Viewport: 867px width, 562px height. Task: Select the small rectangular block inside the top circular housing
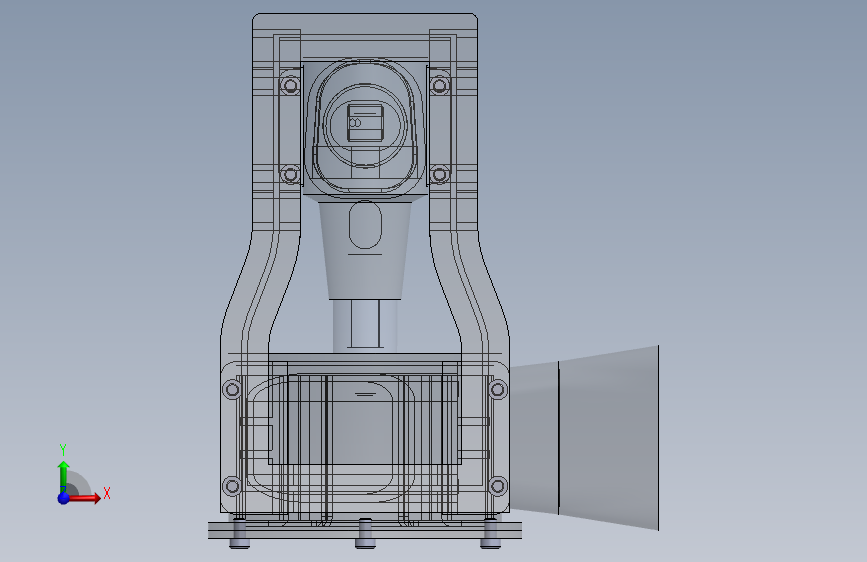point(365,123)
